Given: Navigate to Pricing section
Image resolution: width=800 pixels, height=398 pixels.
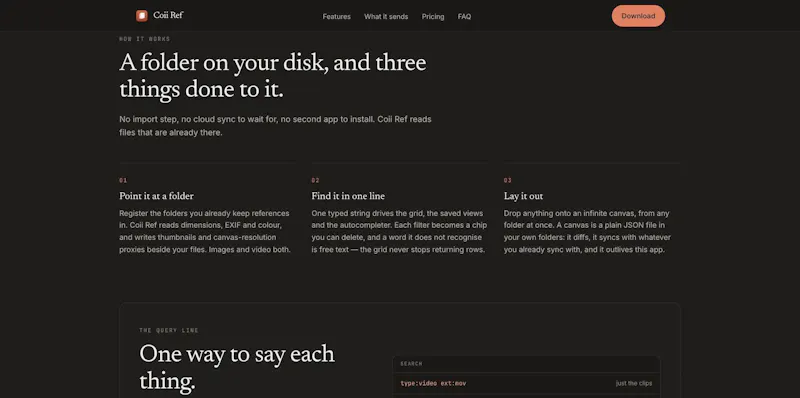Looking at the screenshot, I should pos(433,16).
